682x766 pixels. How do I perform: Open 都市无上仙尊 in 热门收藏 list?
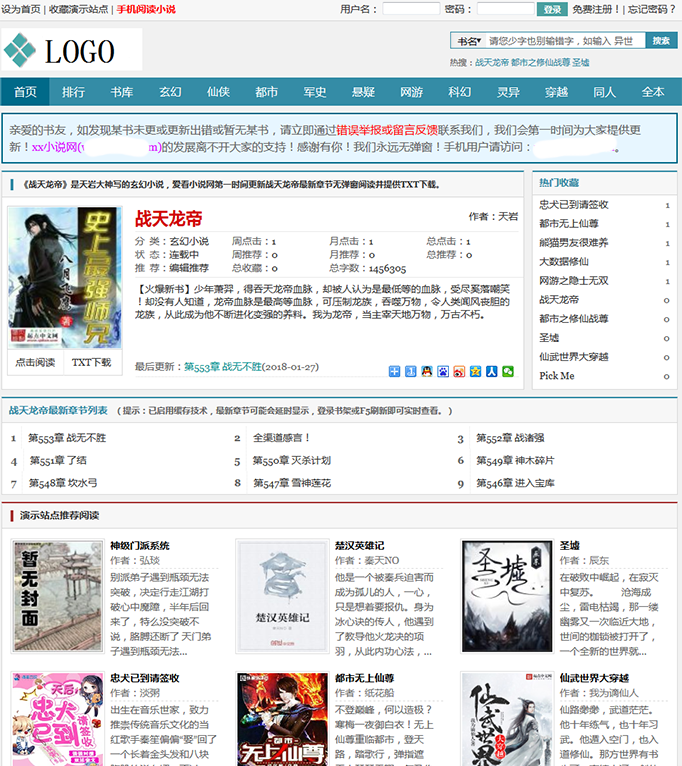click(x=569, y=224)
